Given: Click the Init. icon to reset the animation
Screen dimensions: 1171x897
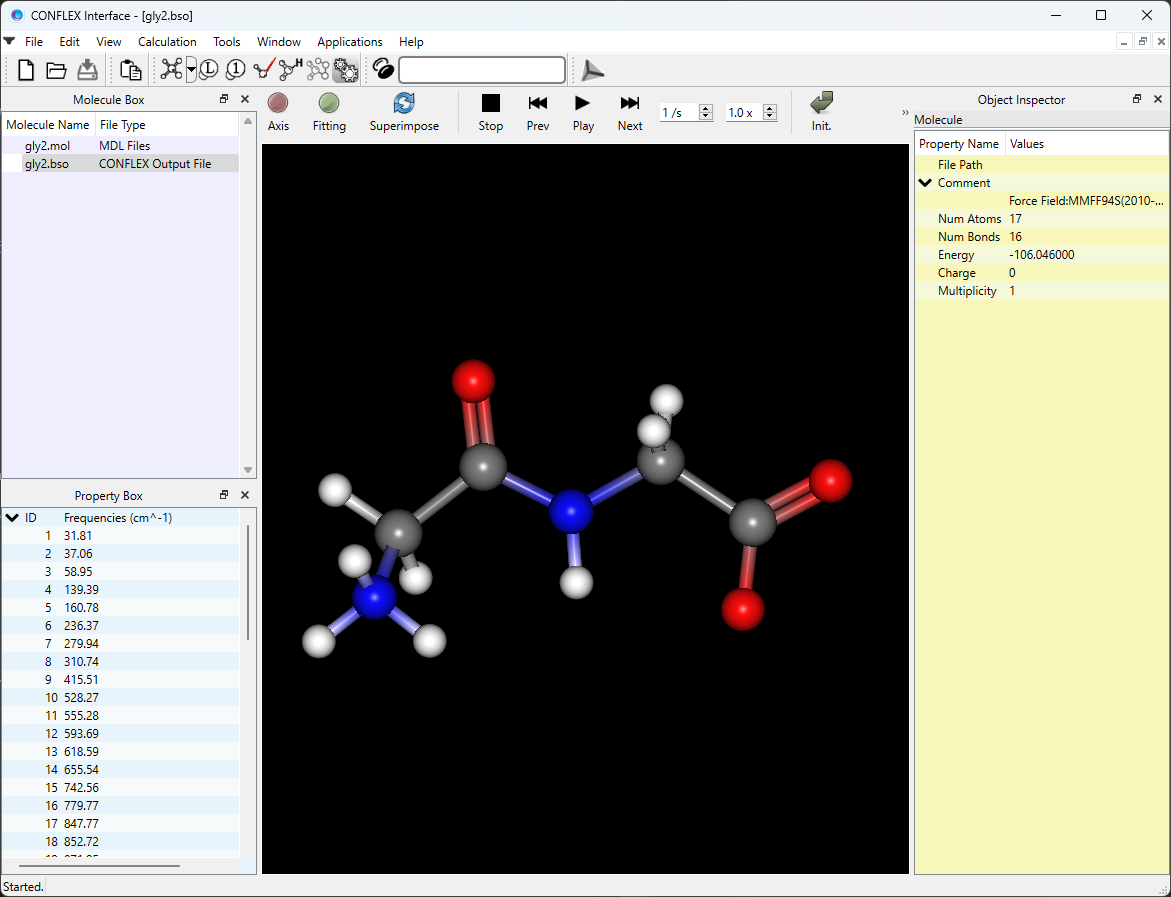Looking at the screenshot, I should pyautogui.click(x=820, y=110).
